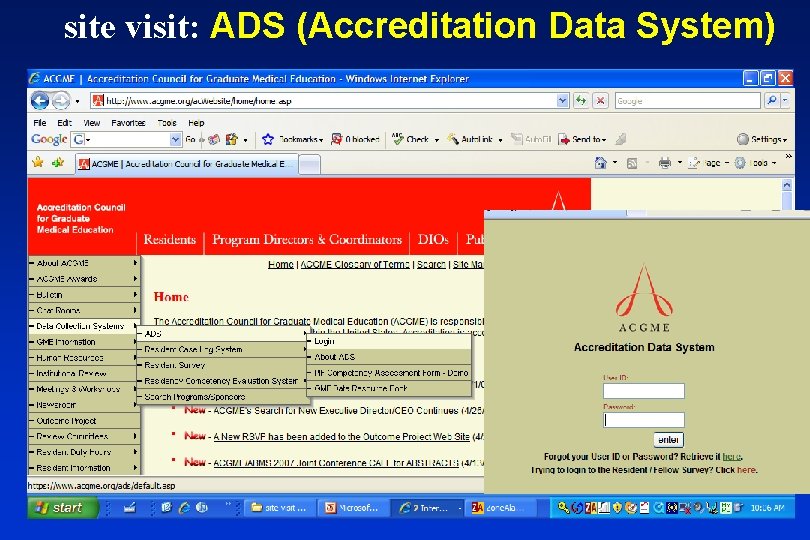Viewport: 810px width, 540px height.
Task: Select the ACGME browser tab
Action: [x=186, y=164]
